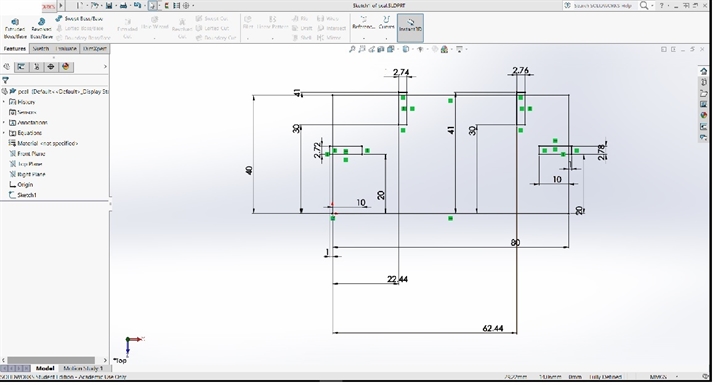Click the Open document icon
This screenshot has width=715, height=385.
tap(94, 5)
